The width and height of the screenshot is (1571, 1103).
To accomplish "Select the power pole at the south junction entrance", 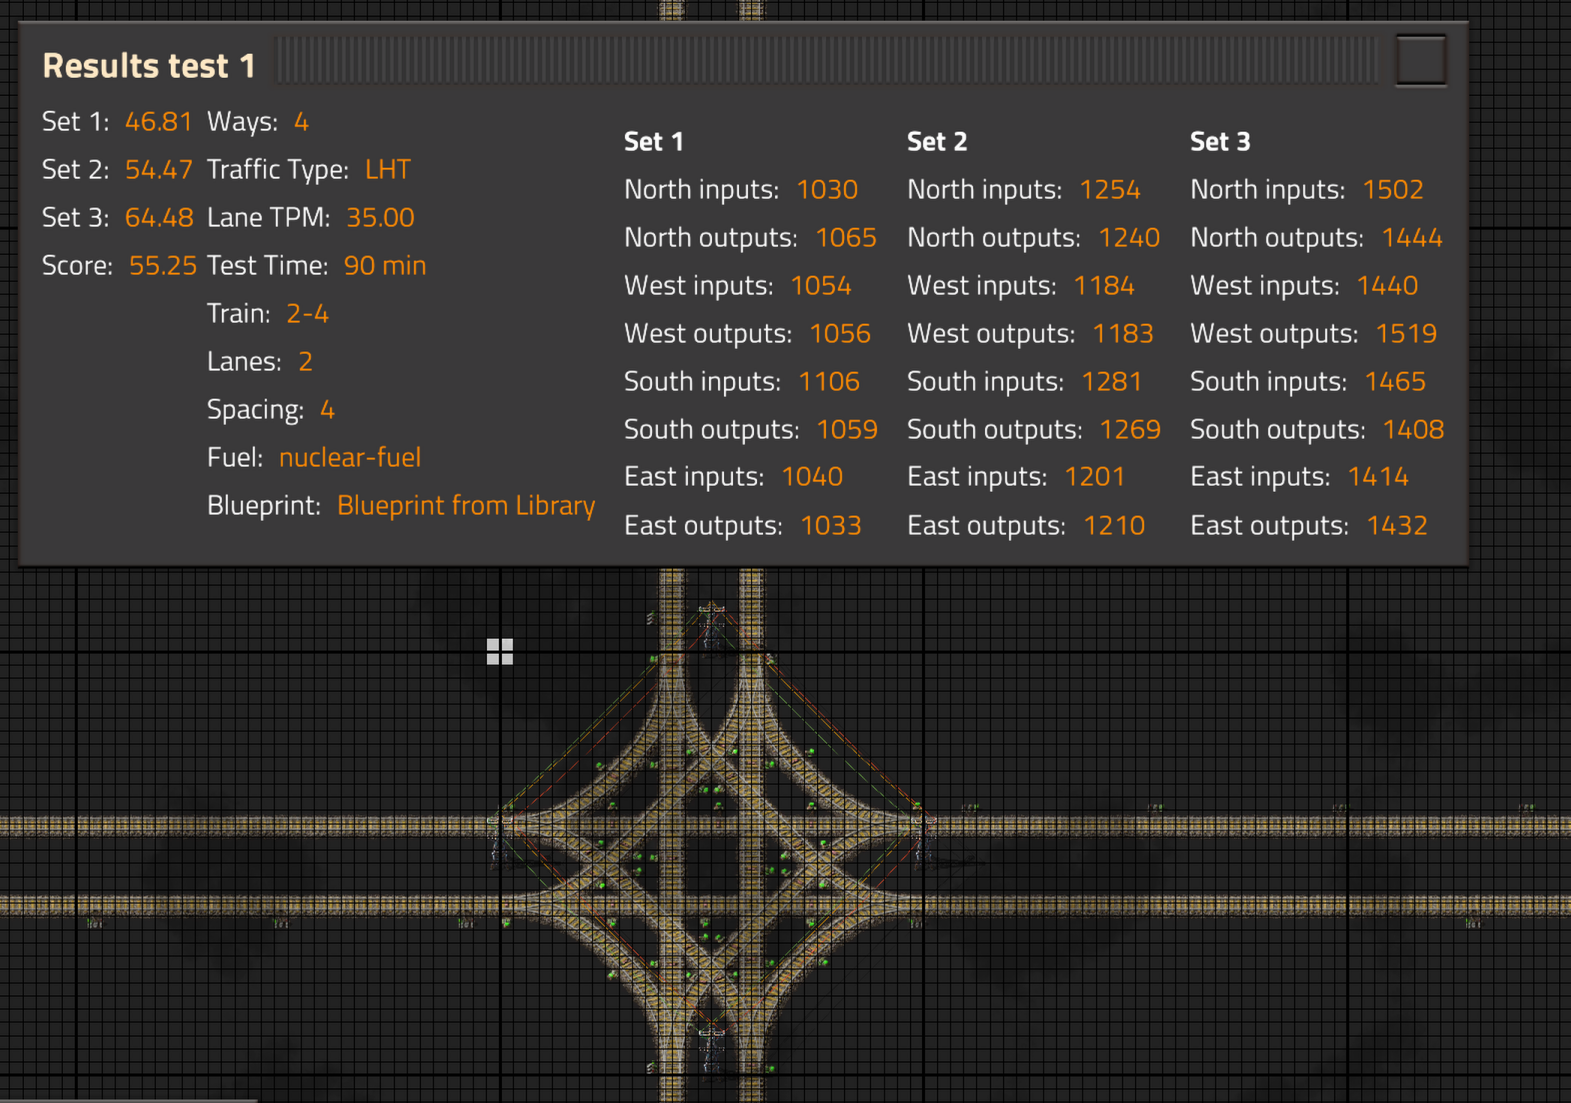I will click(711, 1045).
